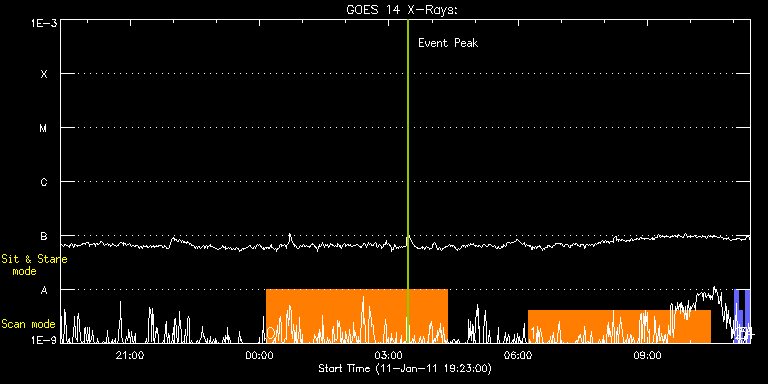Click the 1E-3 top axis value

point(43,23)
